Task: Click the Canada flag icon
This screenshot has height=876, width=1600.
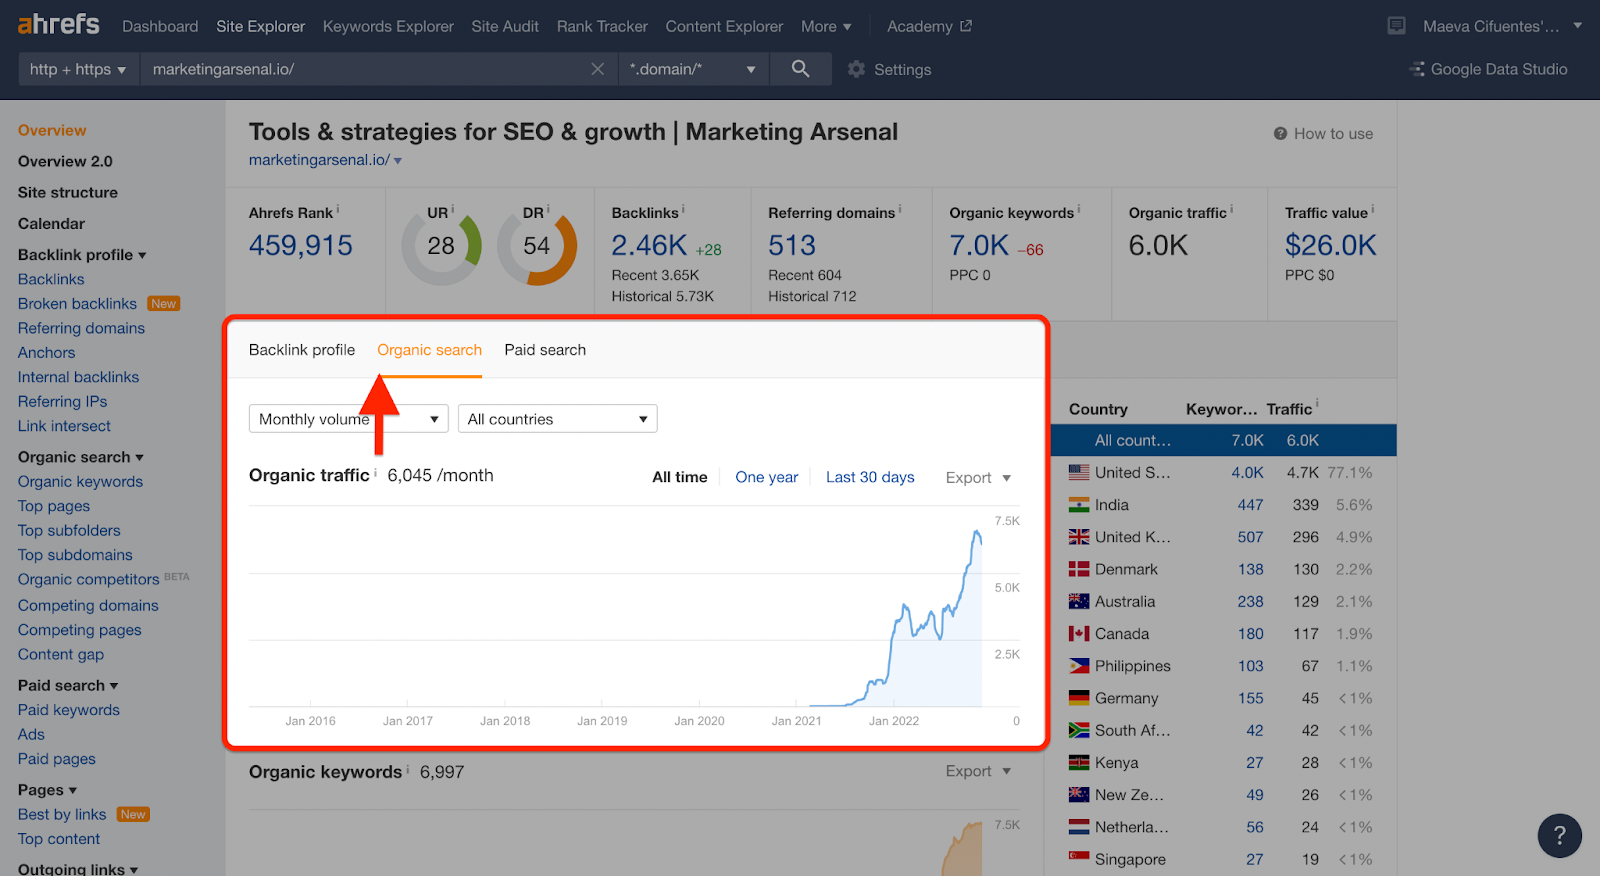Action: pos(1079,634)
